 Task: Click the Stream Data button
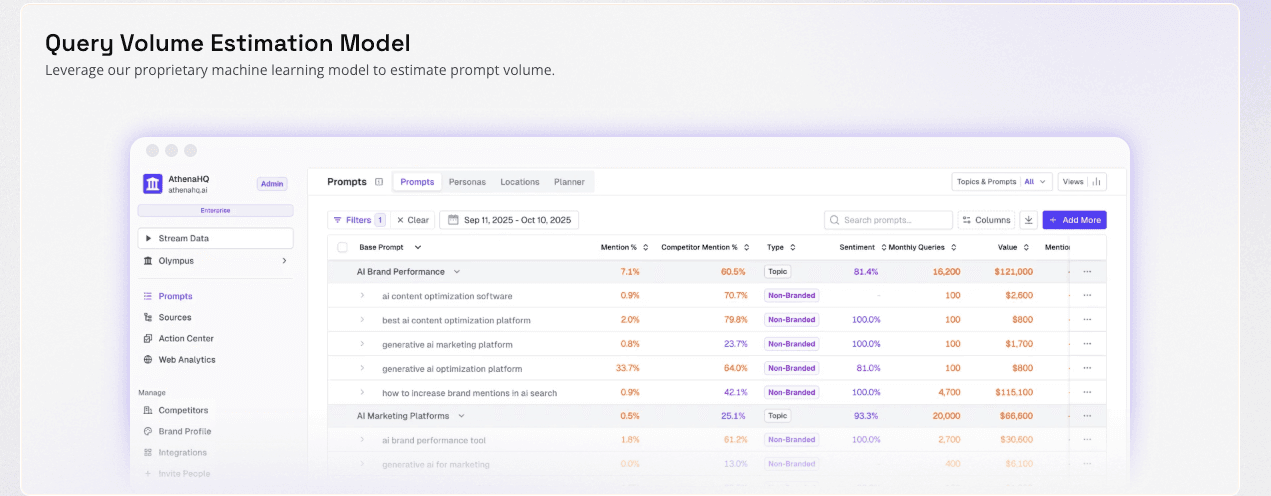[216, 238]
